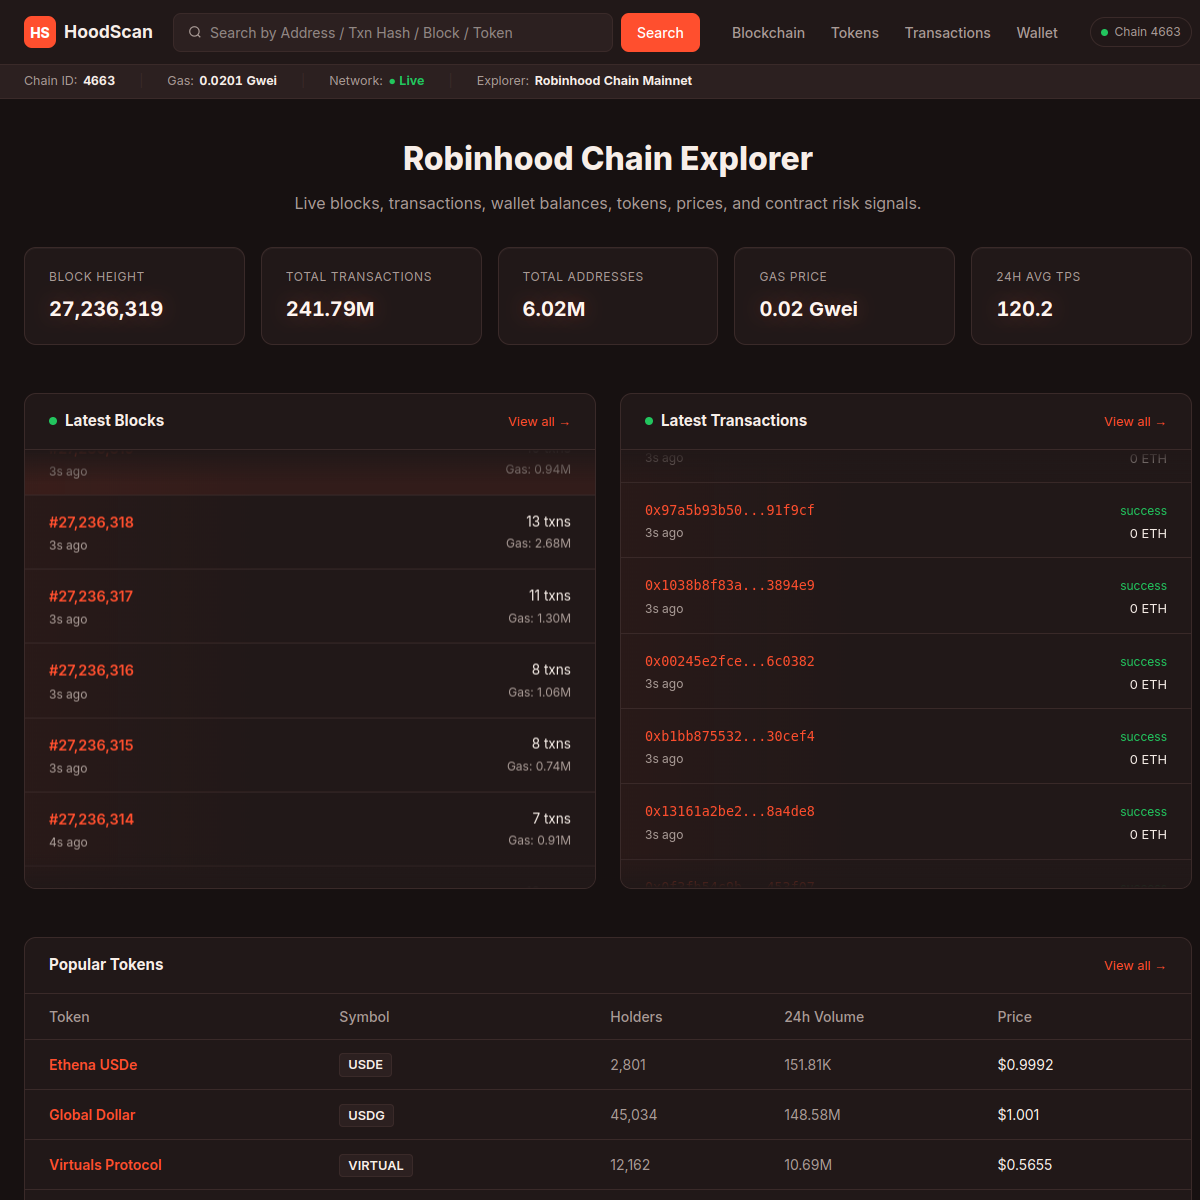Open transaction 0x00245e2fce...6c0382
Viewport: 1200px width, 1200px height.
point(730,661)
